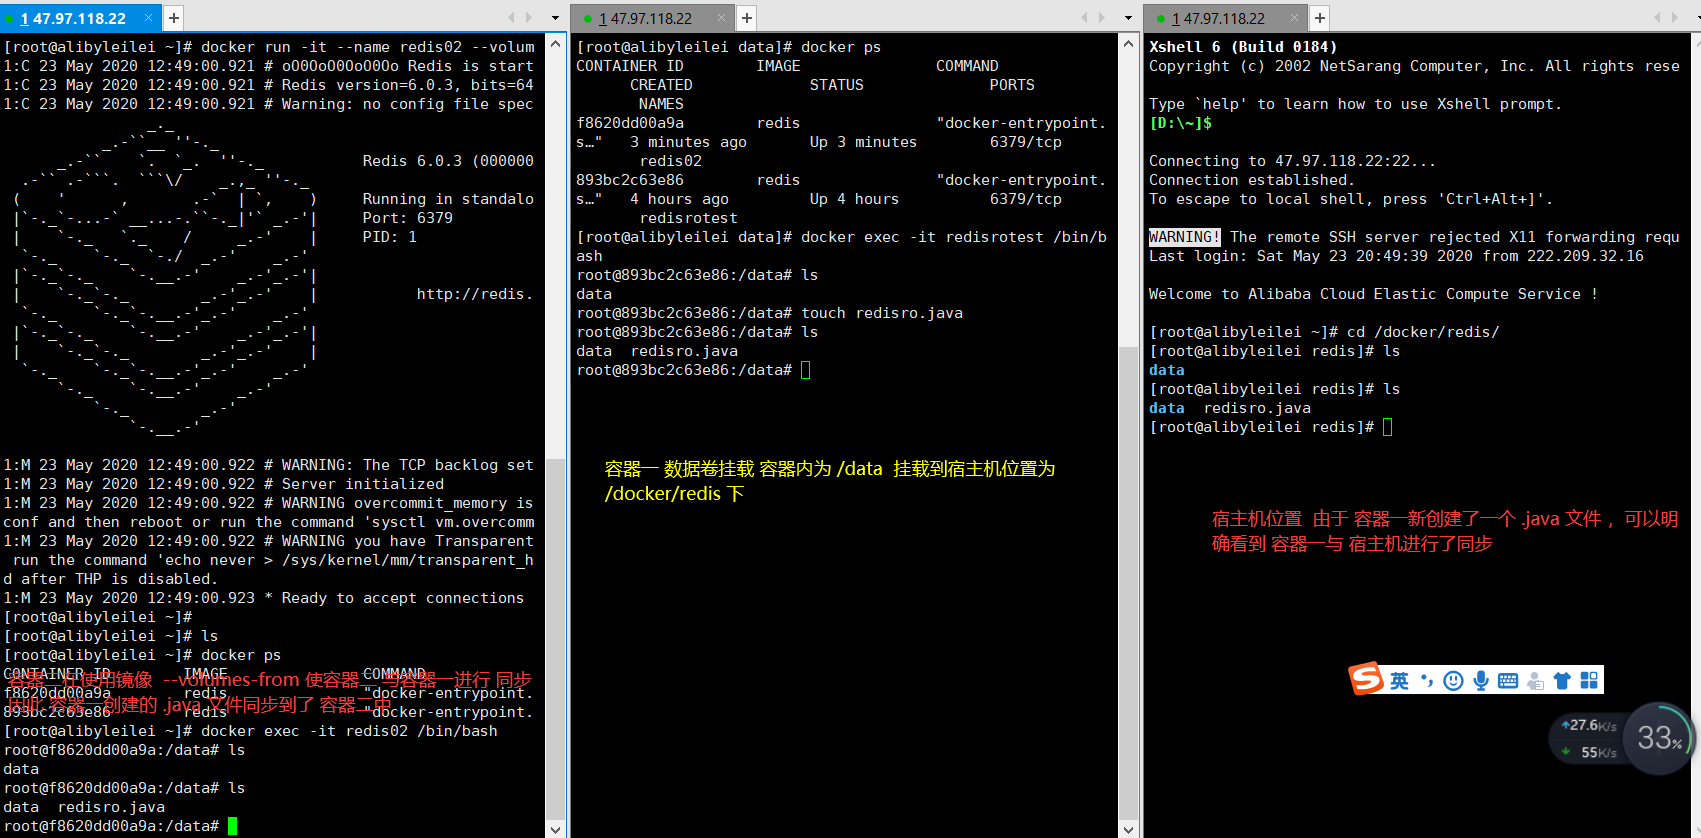Click the 33% memory accelerator ball
This screenshot has height=838, width=1701.
tap(1659, 738)
